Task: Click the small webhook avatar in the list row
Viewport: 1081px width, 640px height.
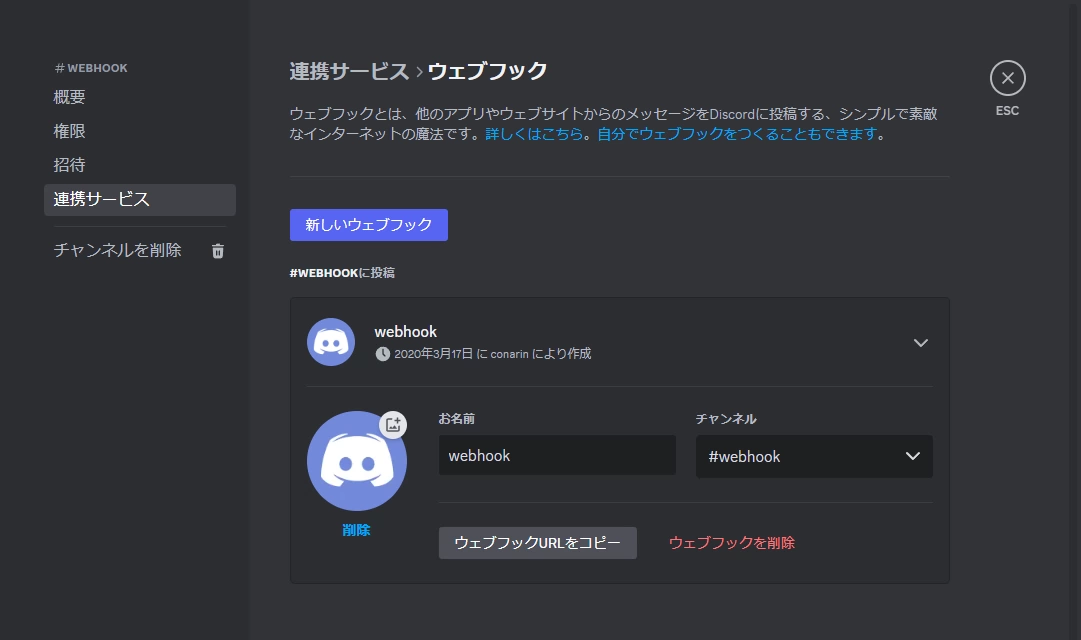Action: tap(331, 342)
